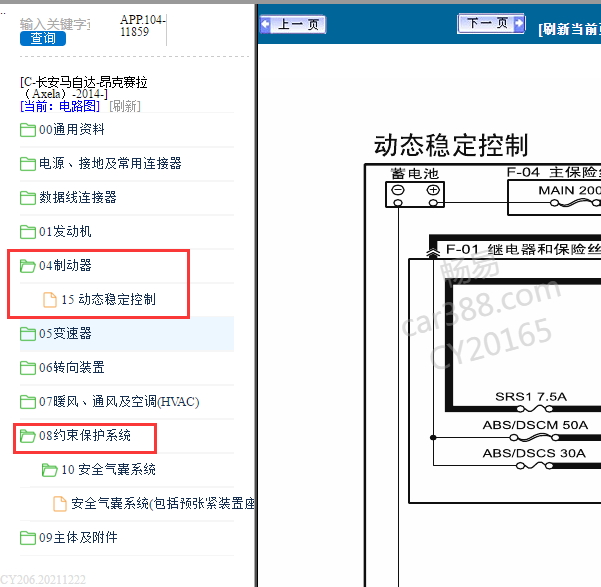Click the APP.104-11859 text
The image size is (601, 587).
coord(143,26)
